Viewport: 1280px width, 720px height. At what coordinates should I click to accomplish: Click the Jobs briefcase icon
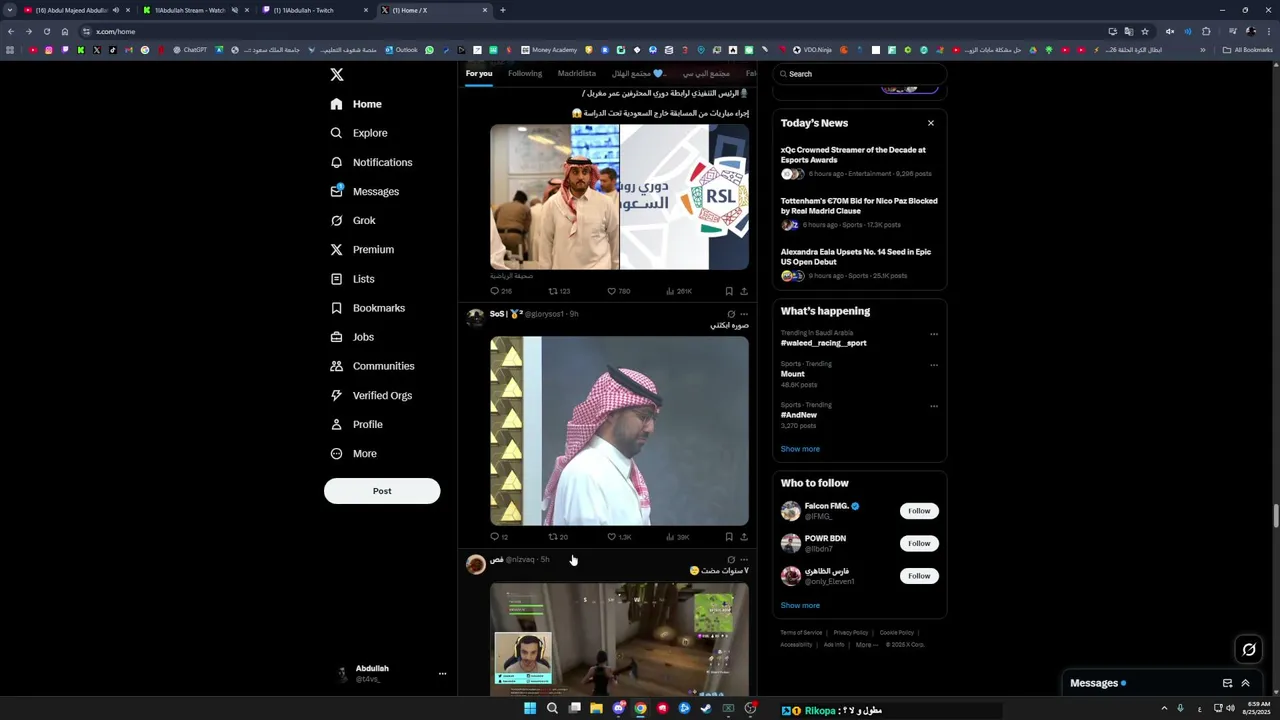point(336,337)
